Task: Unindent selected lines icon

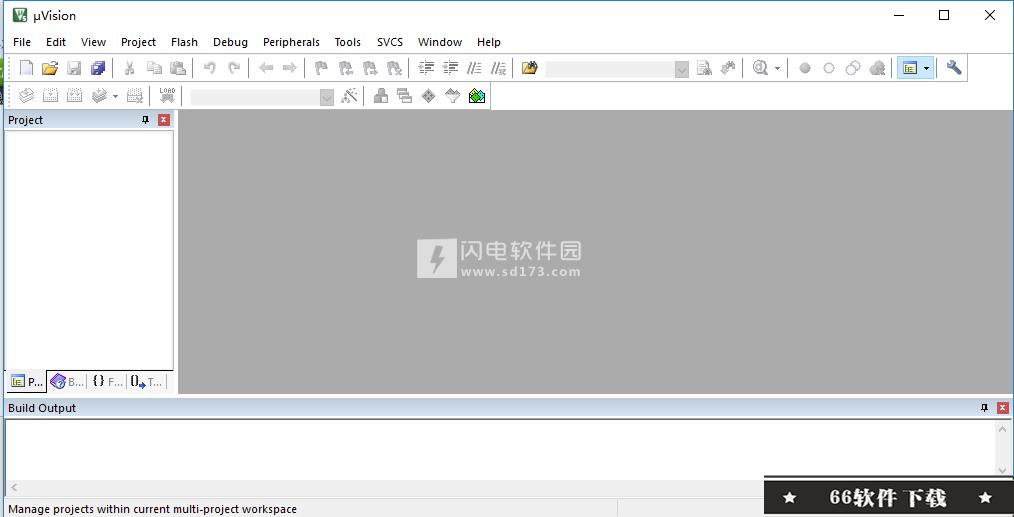Action: point(449,67)
